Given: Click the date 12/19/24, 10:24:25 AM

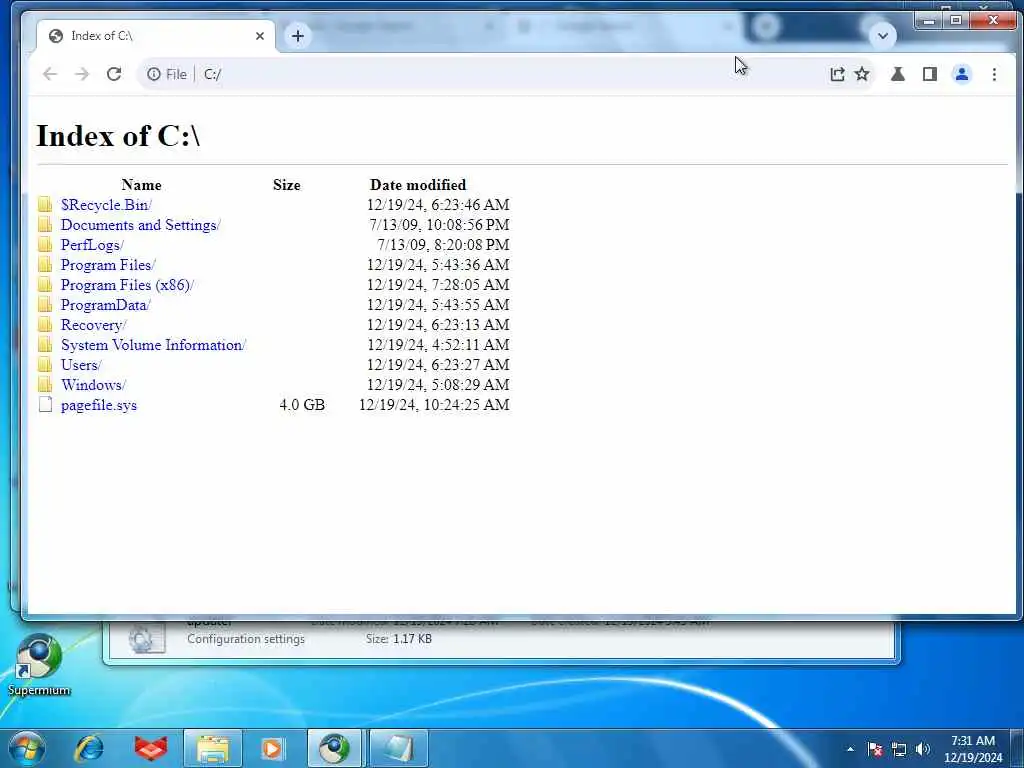Looking at the screenshot, I should pyautogui.click(x=434, y=405).
